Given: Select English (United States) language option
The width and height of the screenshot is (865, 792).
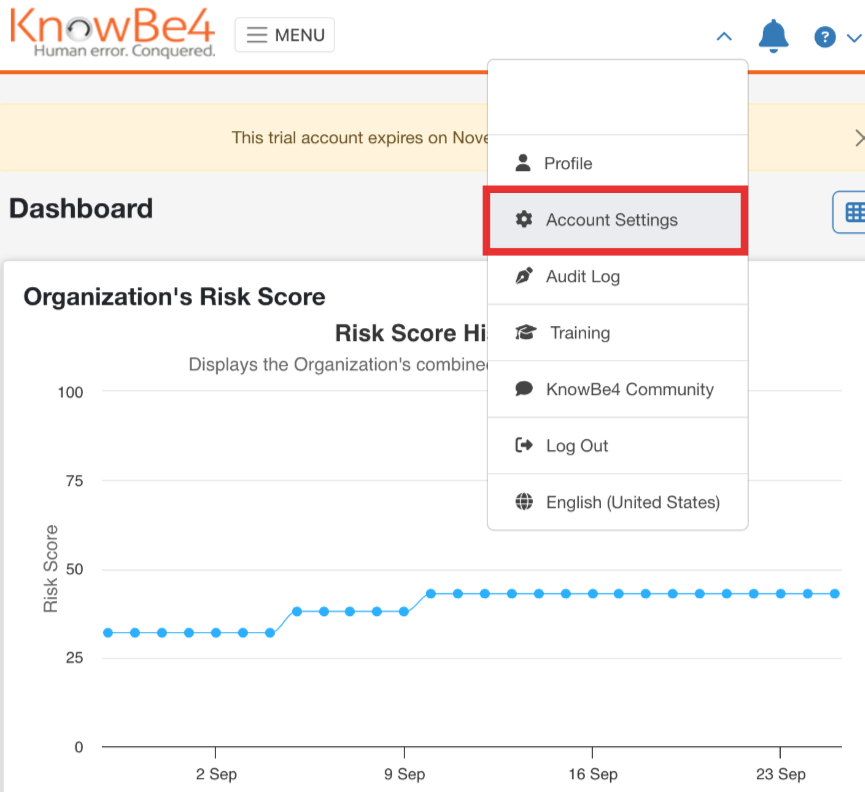Looking at the screenshot, I should pyautogui.click(x=631, y=501).
